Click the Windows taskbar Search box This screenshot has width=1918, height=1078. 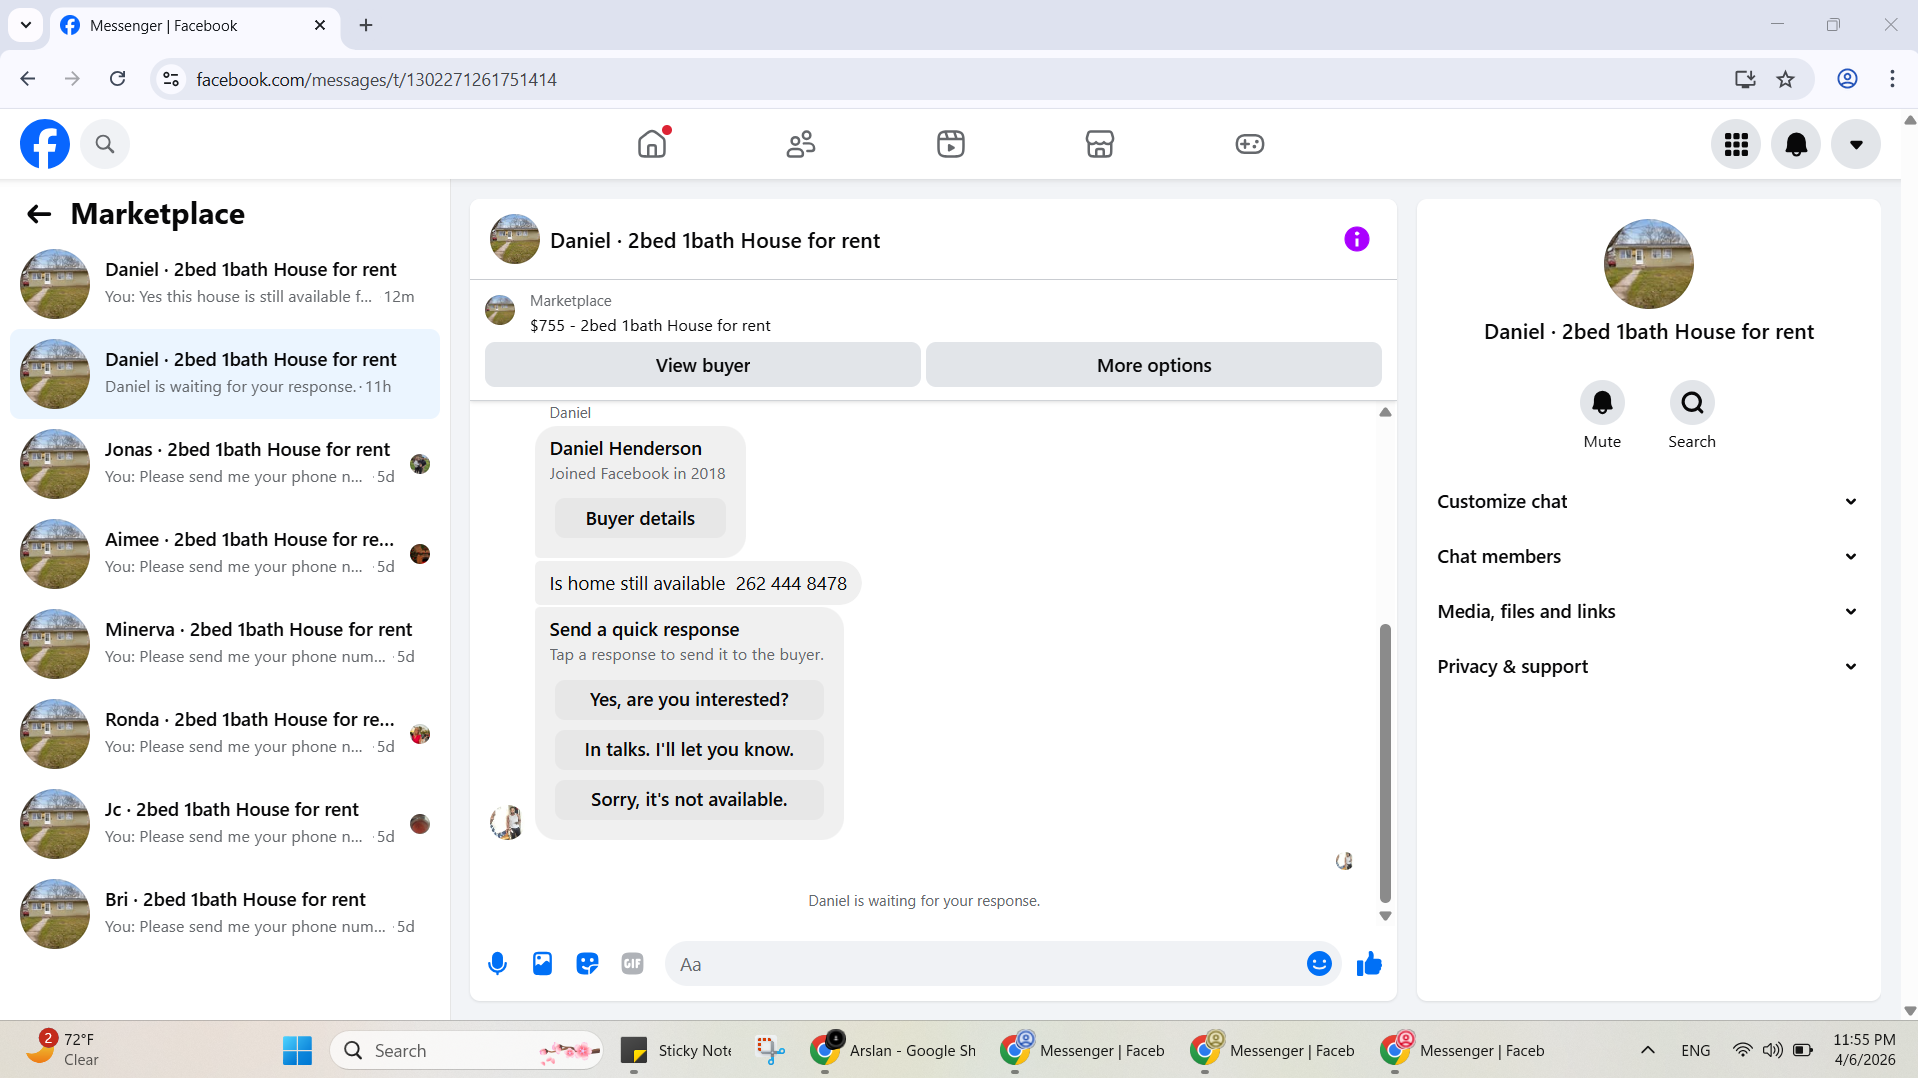(x=466, y=1051)
